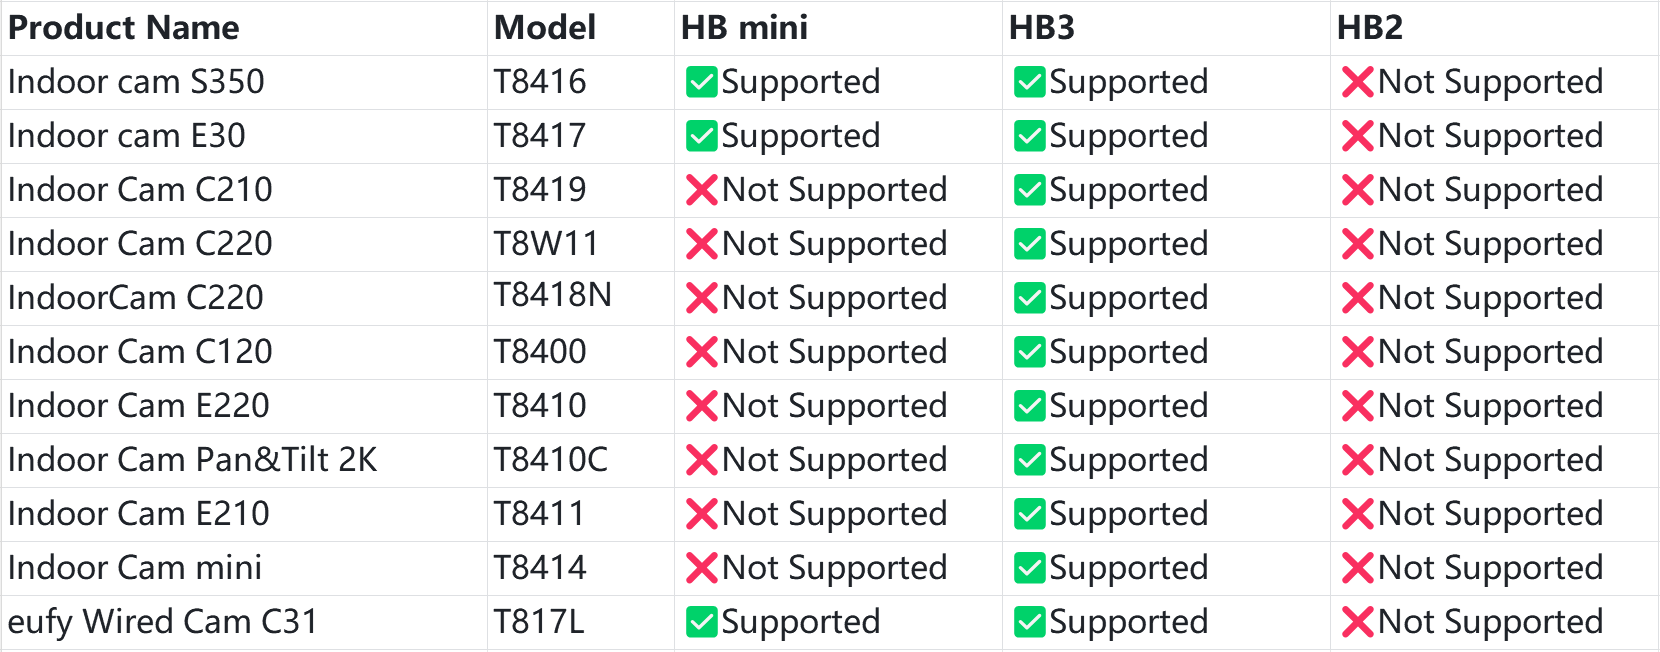
Task: Select the HB mini column header
Action: tap(744, 28)
